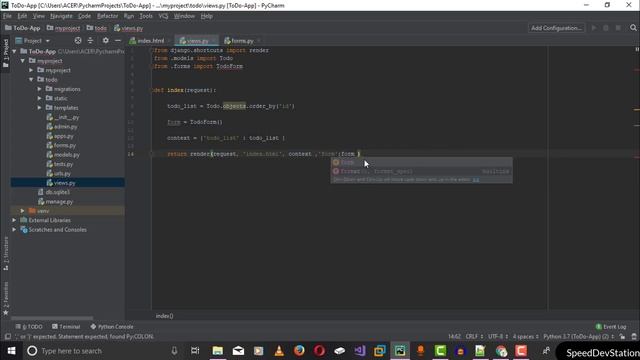Open the Refactor menu

click(107, 16)
